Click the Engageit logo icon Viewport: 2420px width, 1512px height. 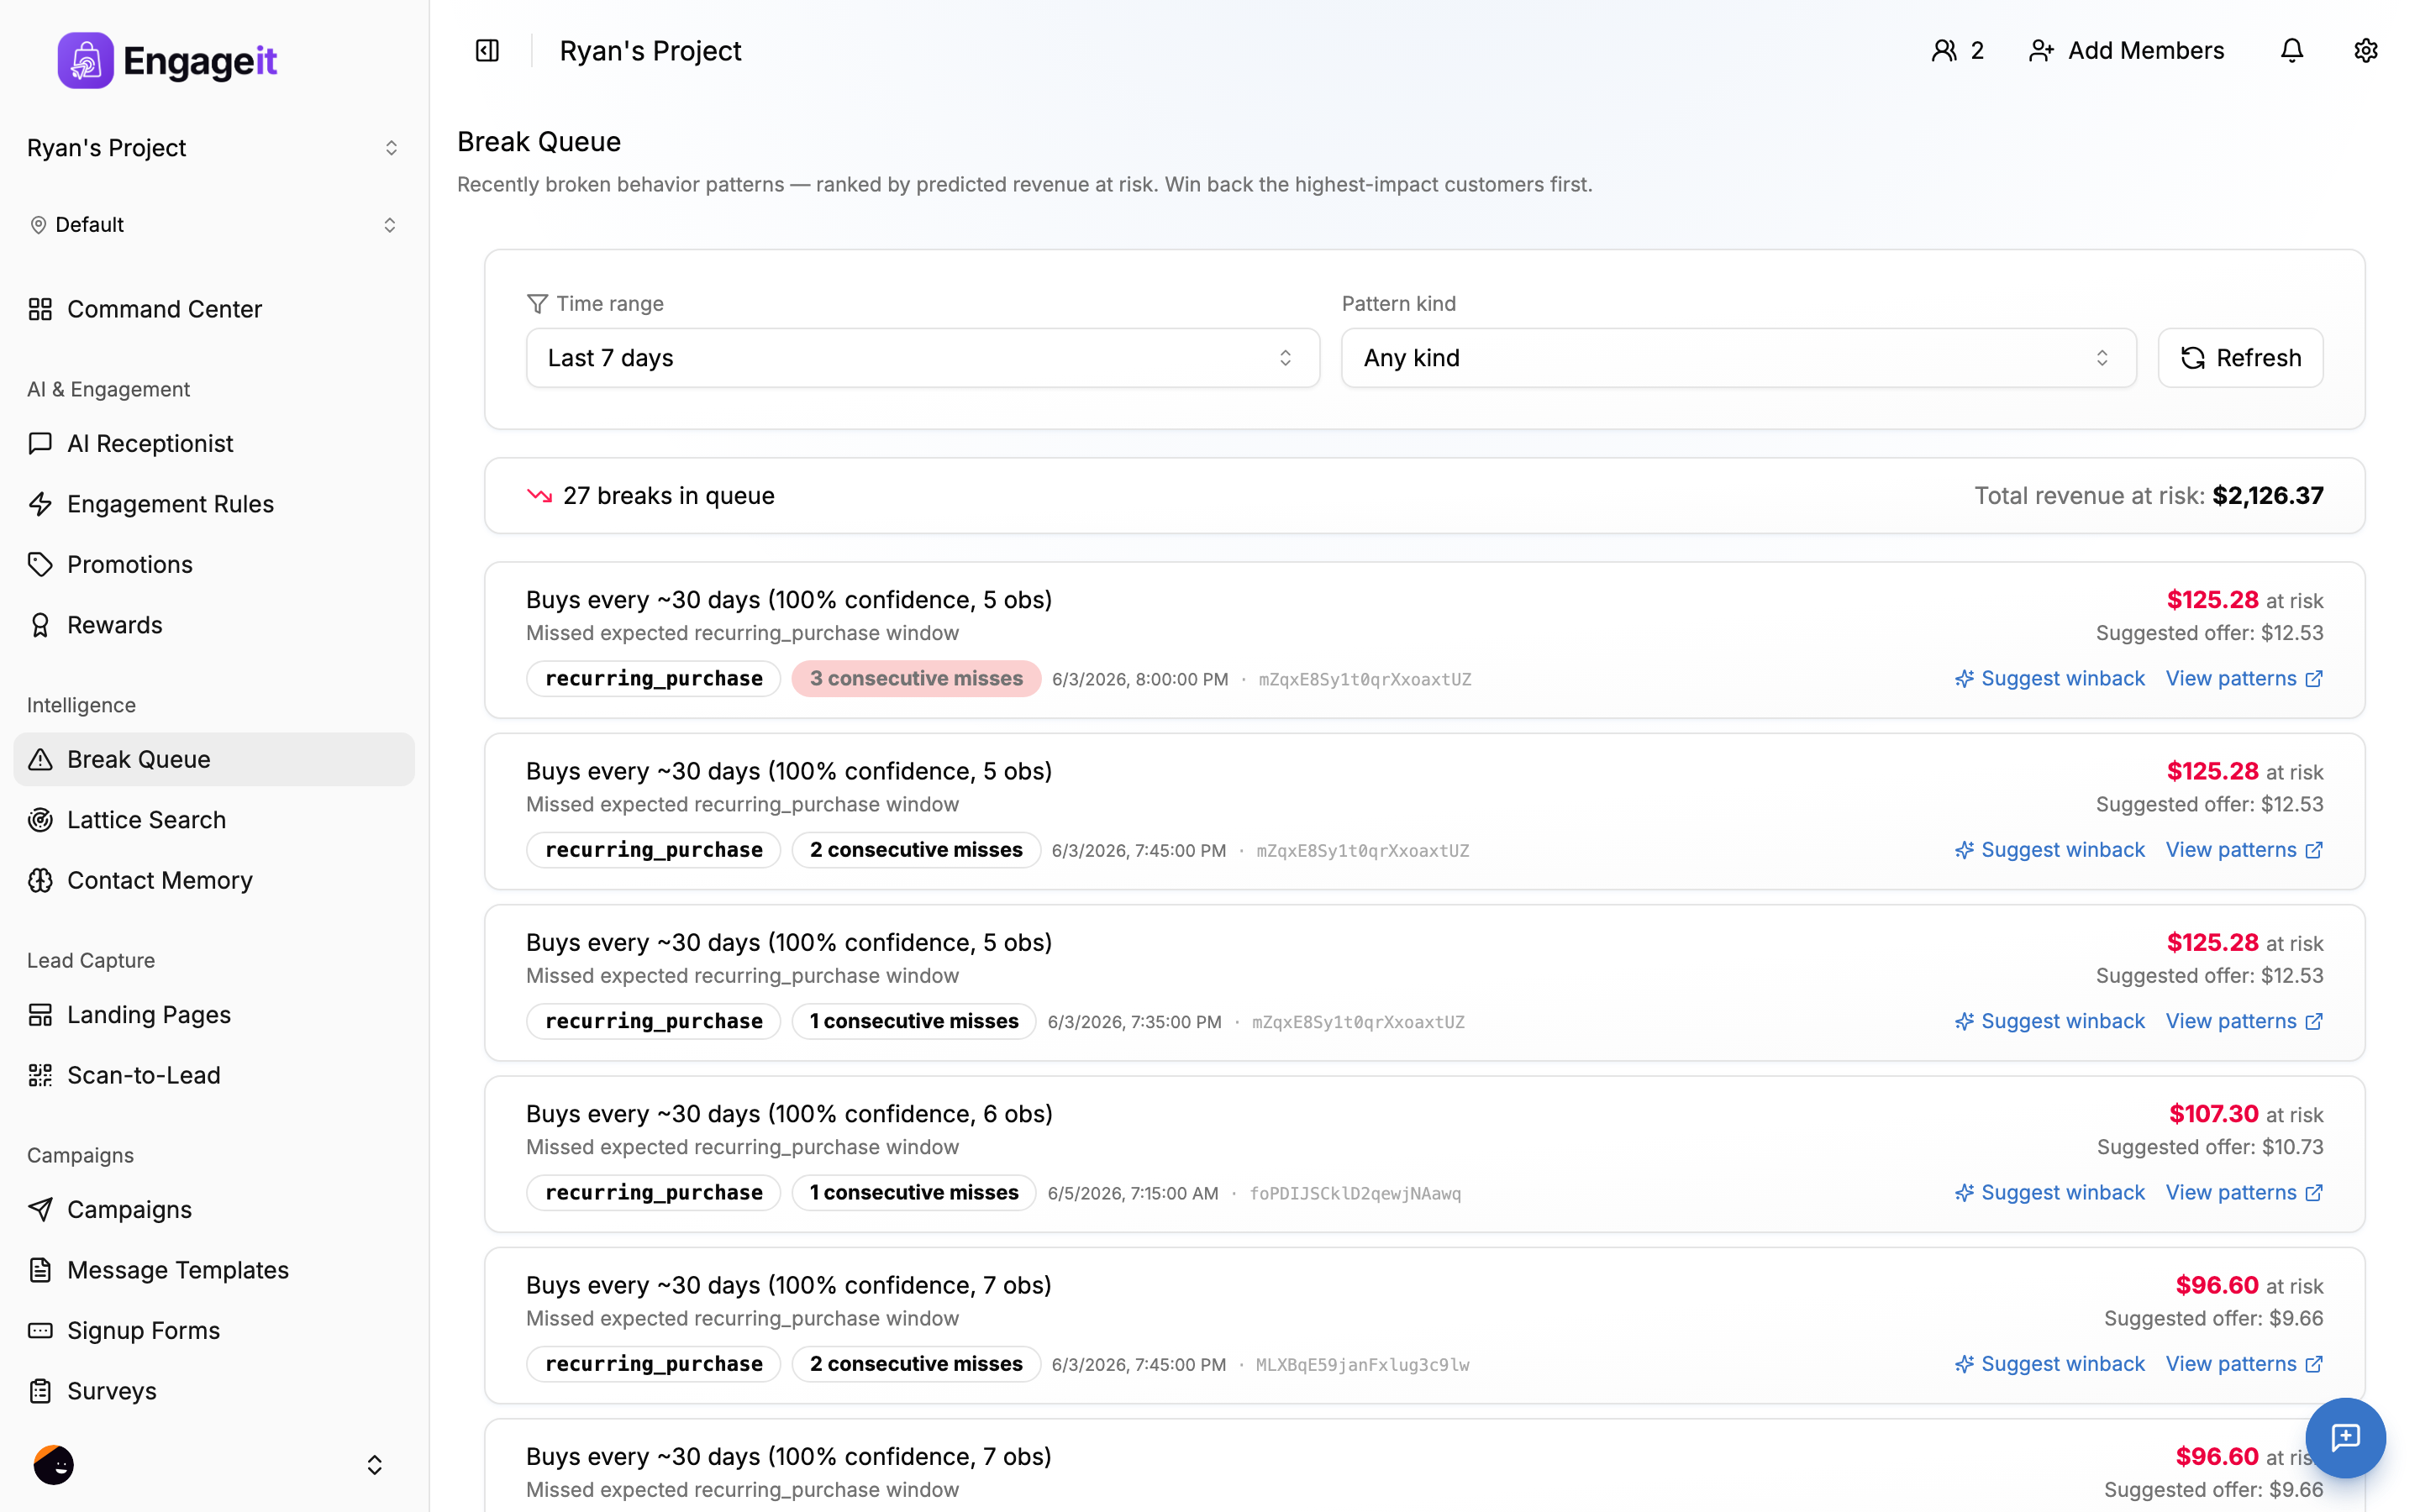coord(85,60)
